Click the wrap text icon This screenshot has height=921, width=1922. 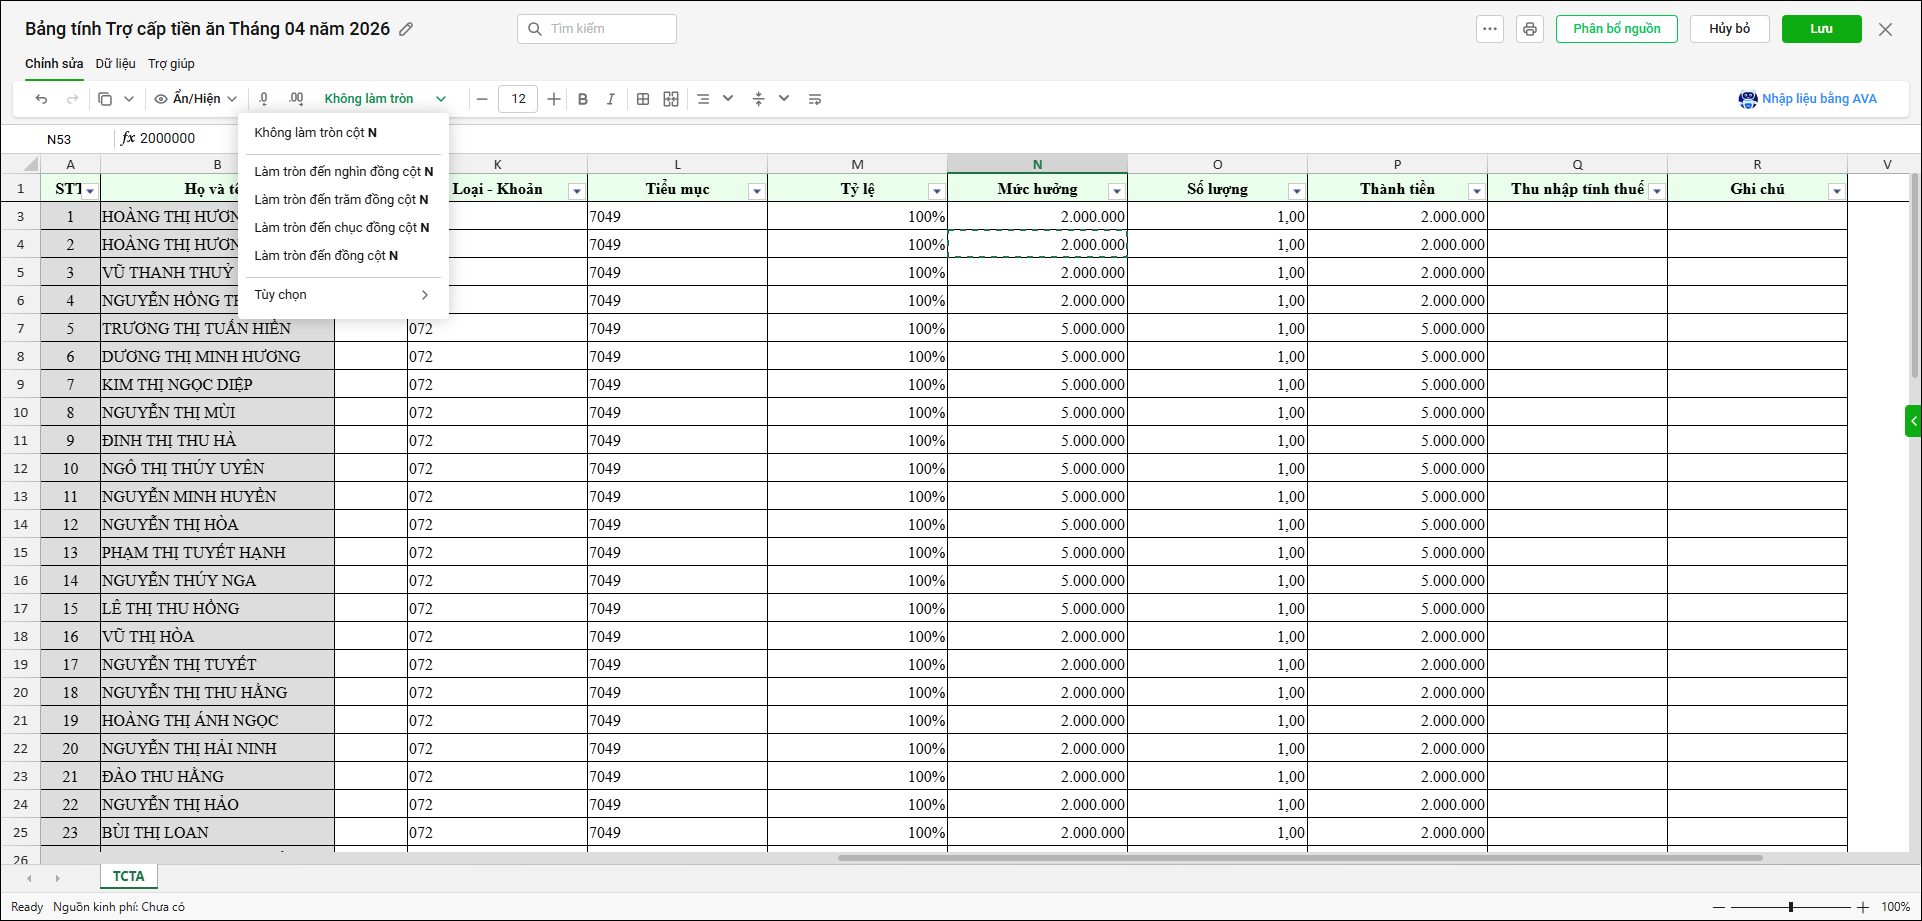(815, 99)
